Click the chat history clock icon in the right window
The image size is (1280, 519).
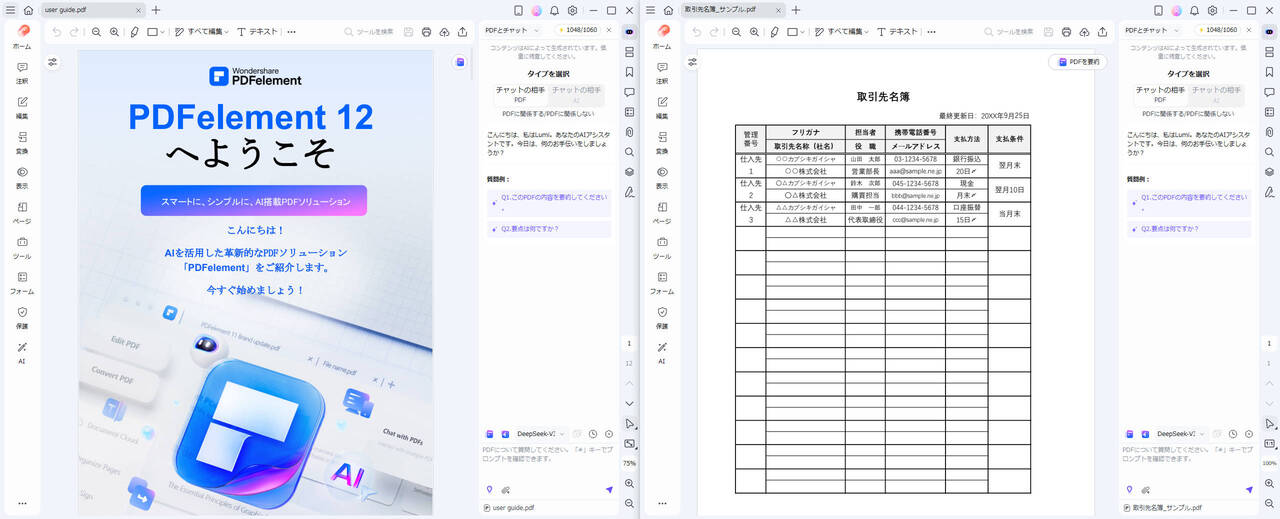1233,434
